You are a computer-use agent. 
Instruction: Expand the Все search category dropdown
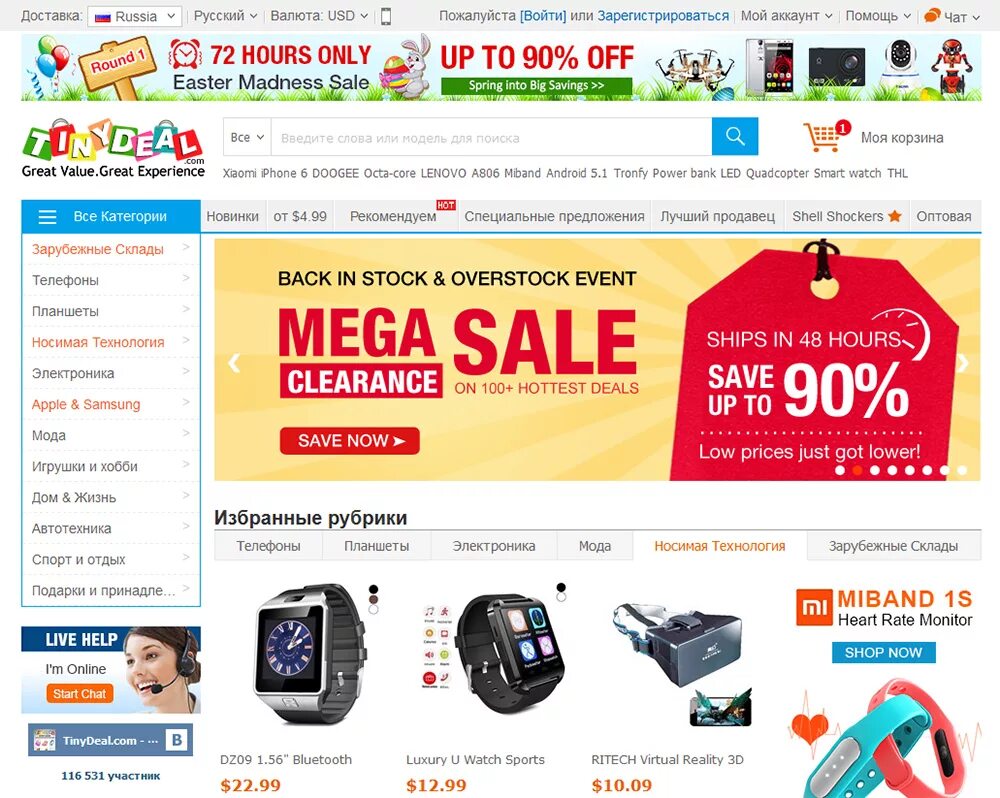pos(247,137)
